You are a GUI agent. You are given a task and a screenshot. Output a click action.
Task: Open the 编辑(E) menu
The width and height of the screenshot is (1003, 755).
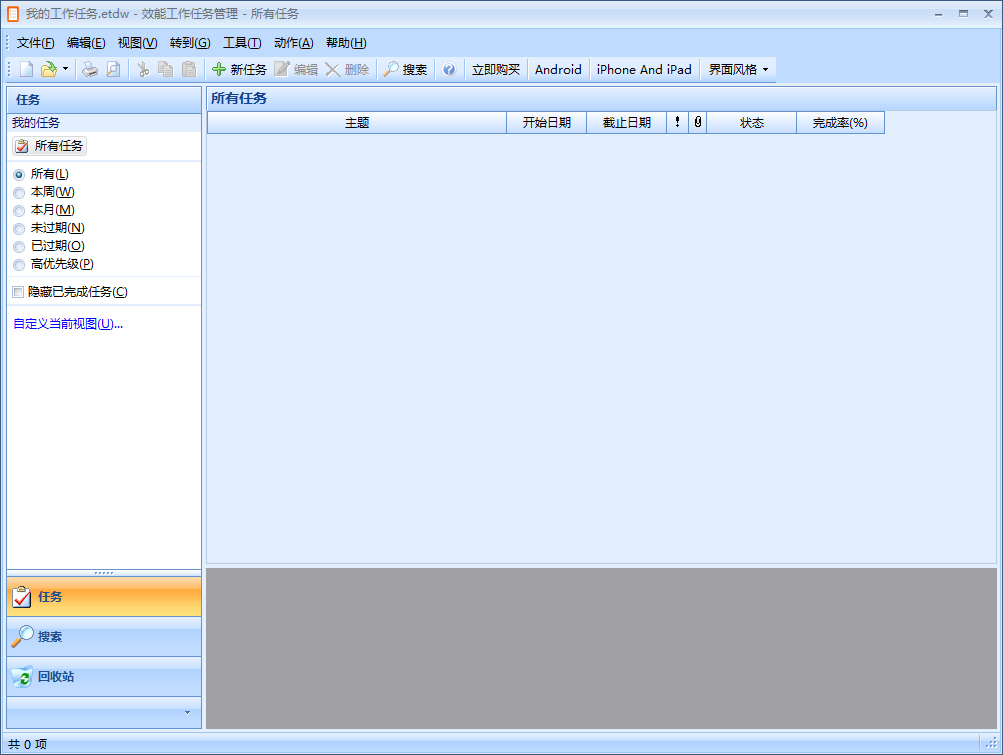86,43
